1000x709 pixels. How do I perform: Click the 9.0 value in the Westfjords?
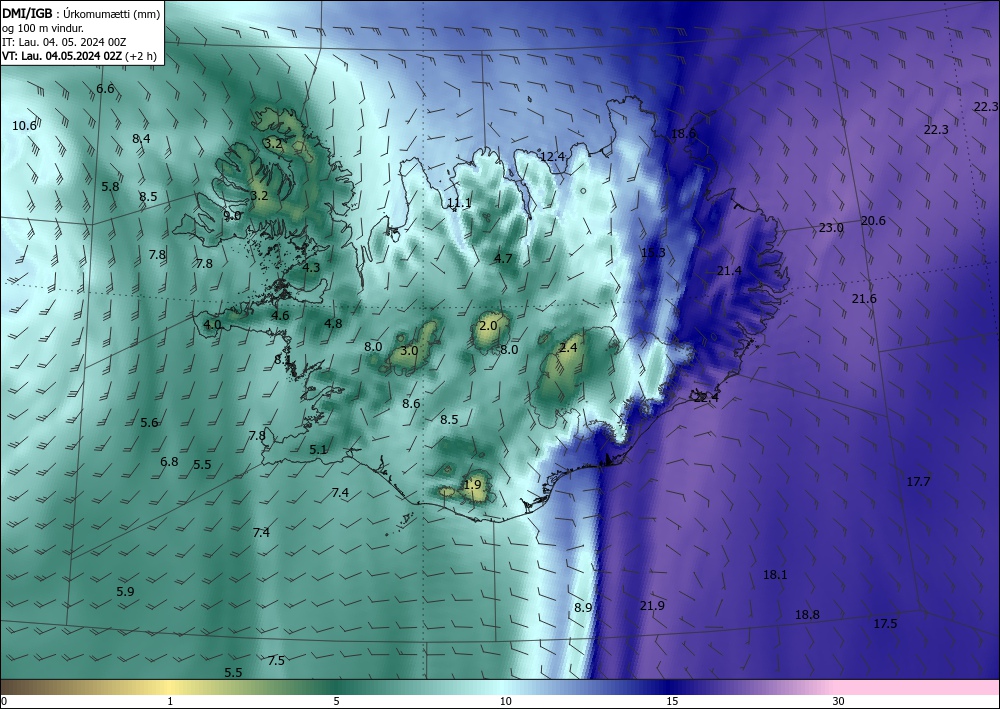point(233,216)
